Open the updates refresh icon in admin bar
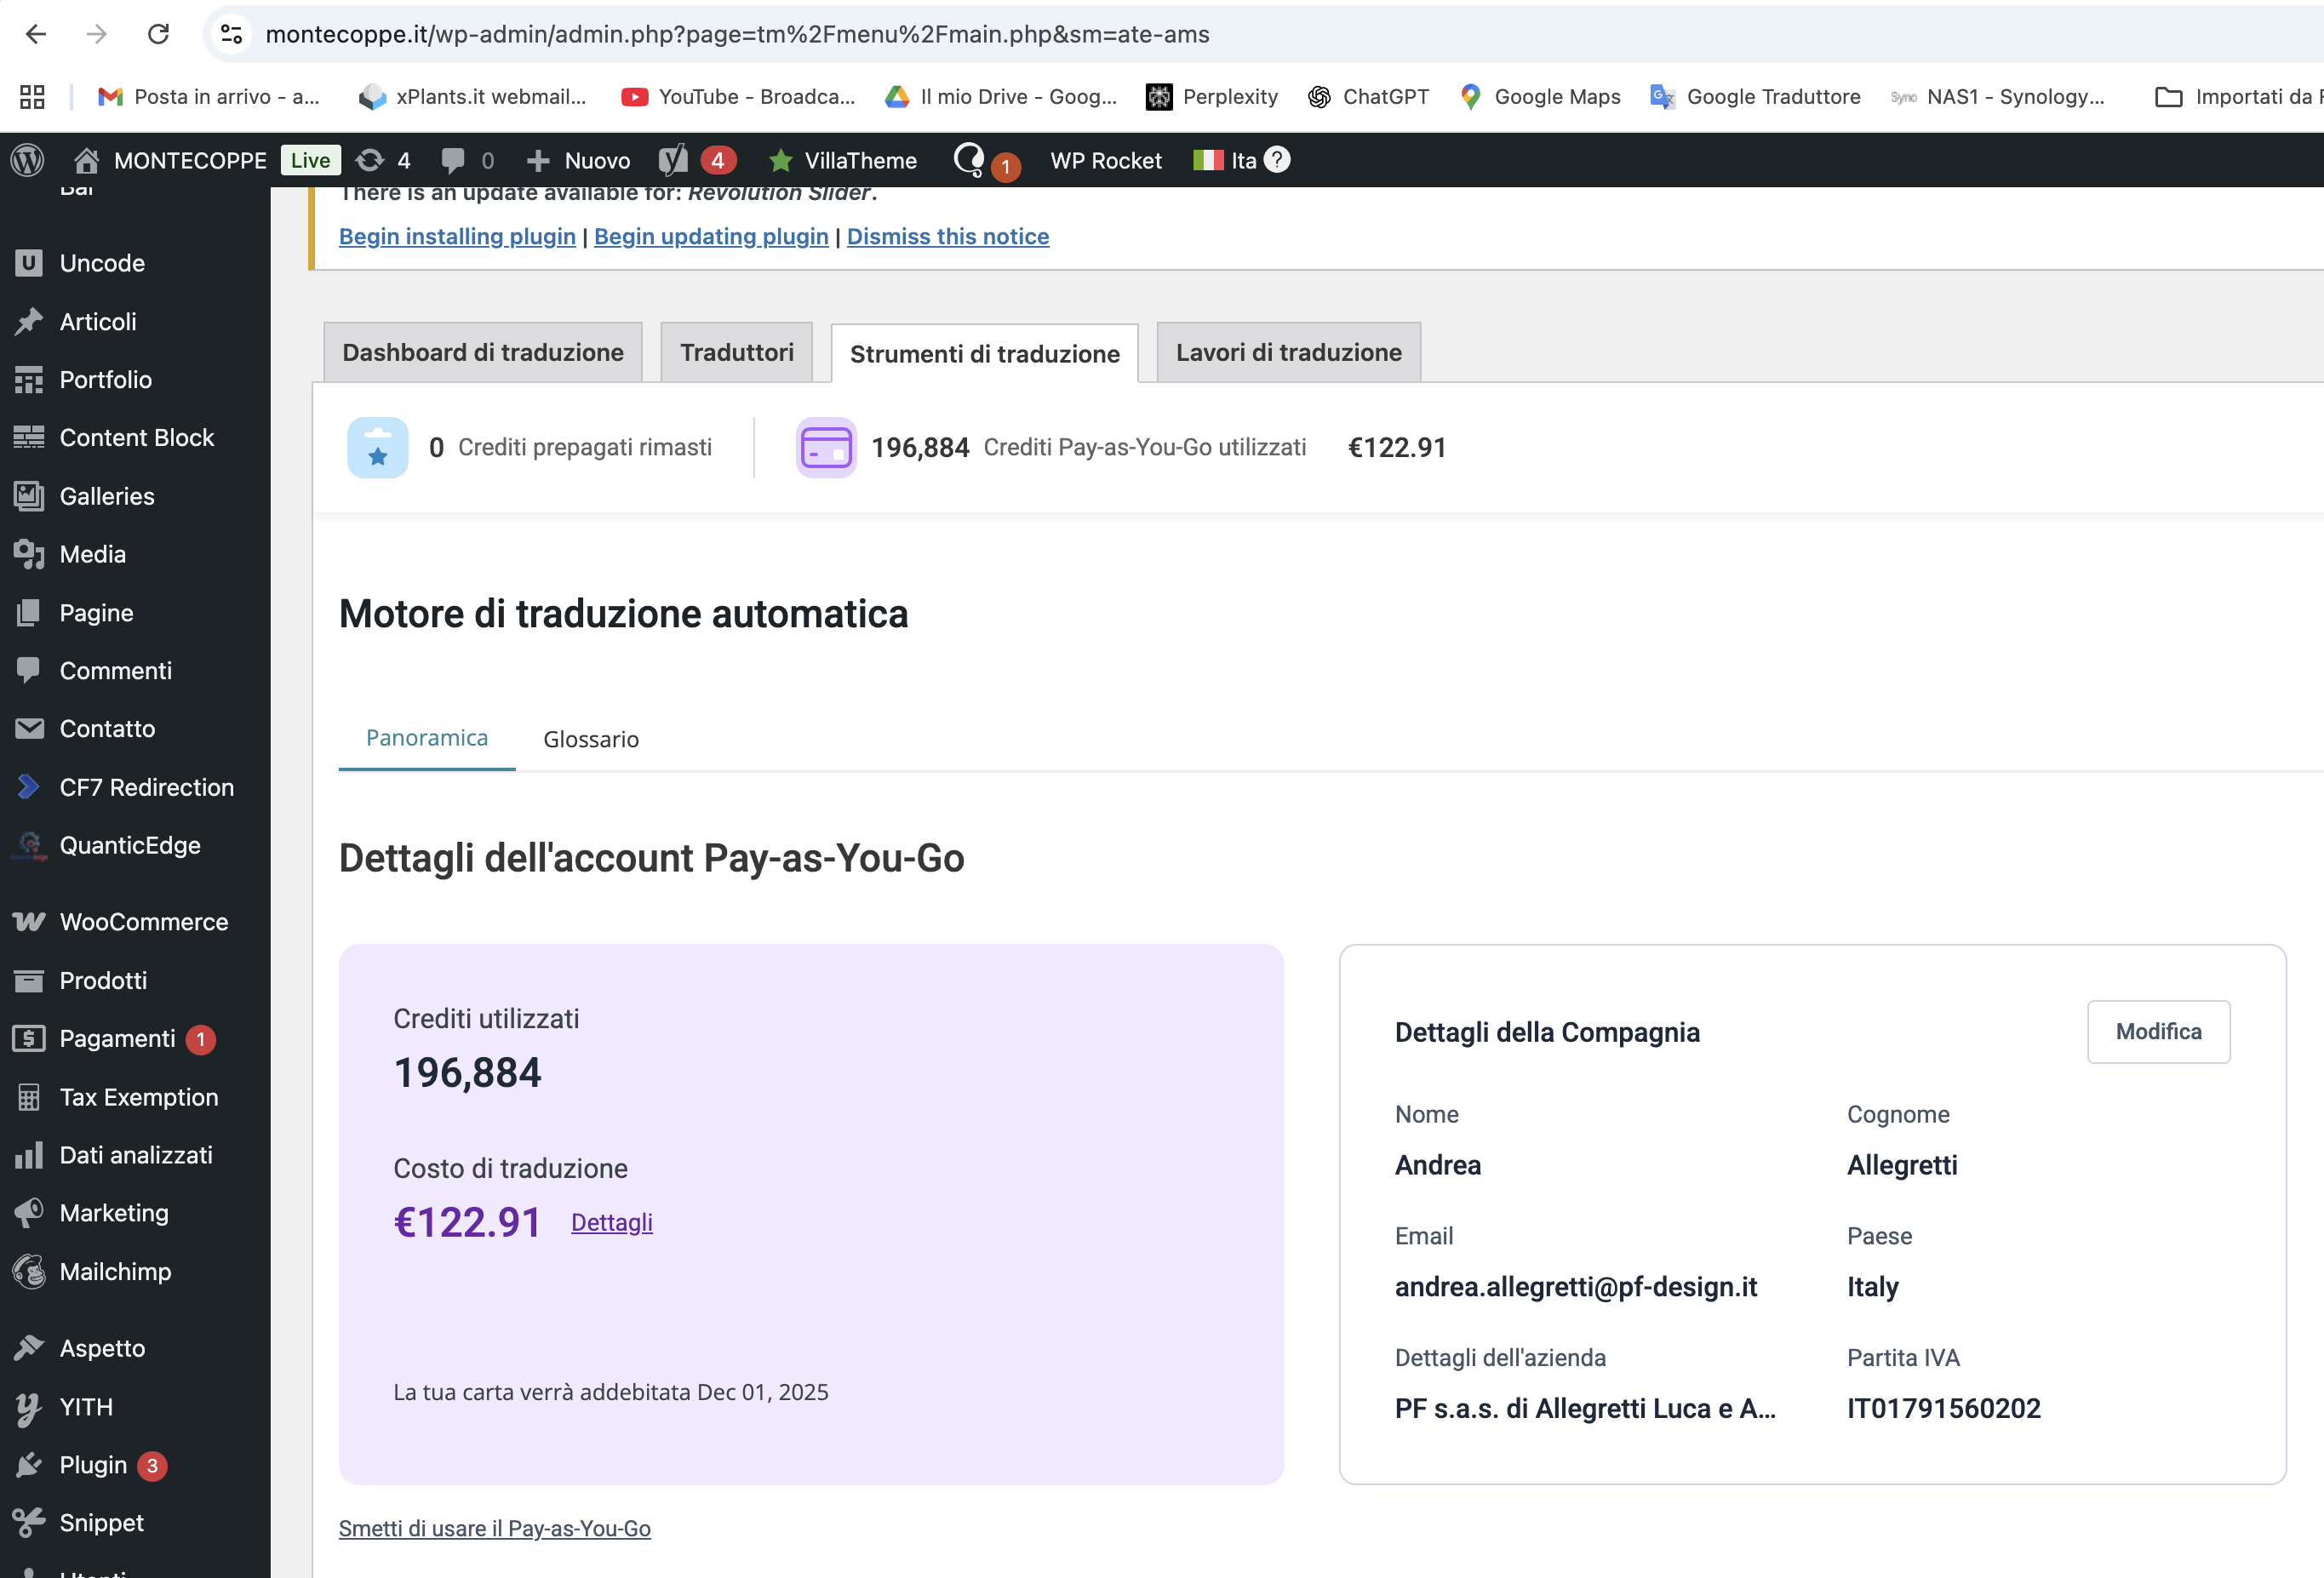This screenshot has width=2324, height=1578. click(370, 160)
